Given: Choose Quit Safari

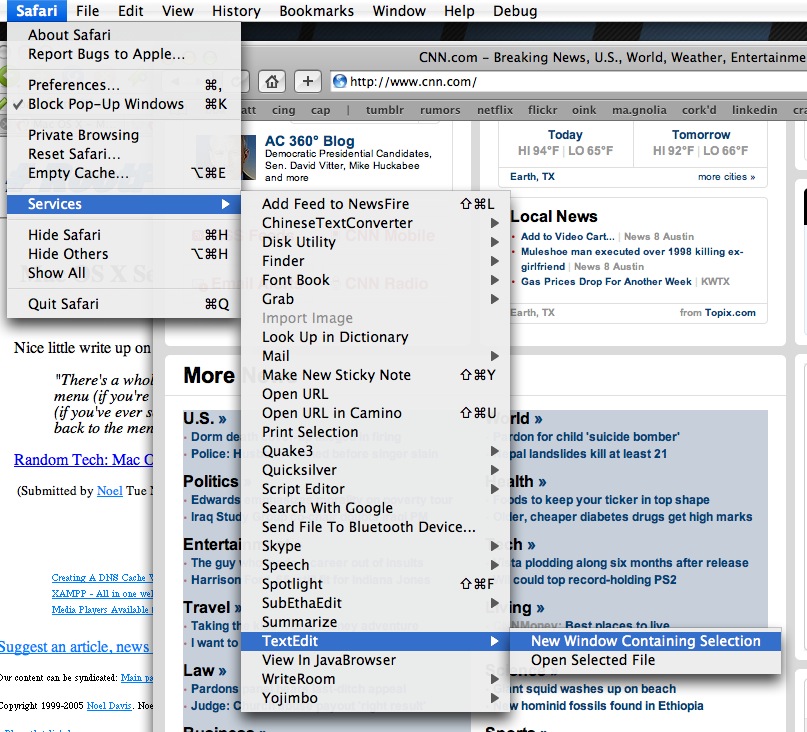Looking at the screenshot, I should 124,304.
